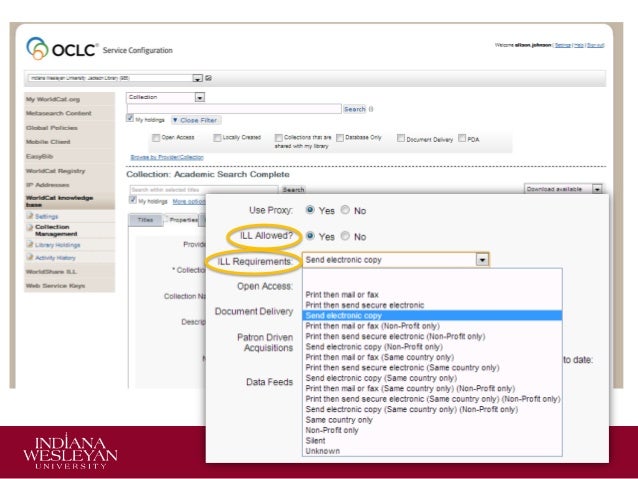Screen dimensions: 638x479
Task: Choose 'Send electronic copy (Same country only)' option
Action: (x=381, y=378)
